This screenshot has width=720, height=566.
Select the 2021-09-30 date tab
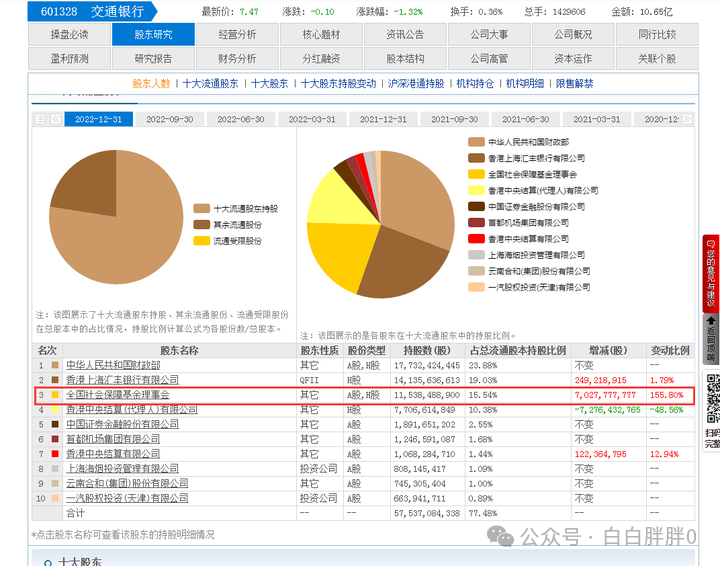pos(455,119)
